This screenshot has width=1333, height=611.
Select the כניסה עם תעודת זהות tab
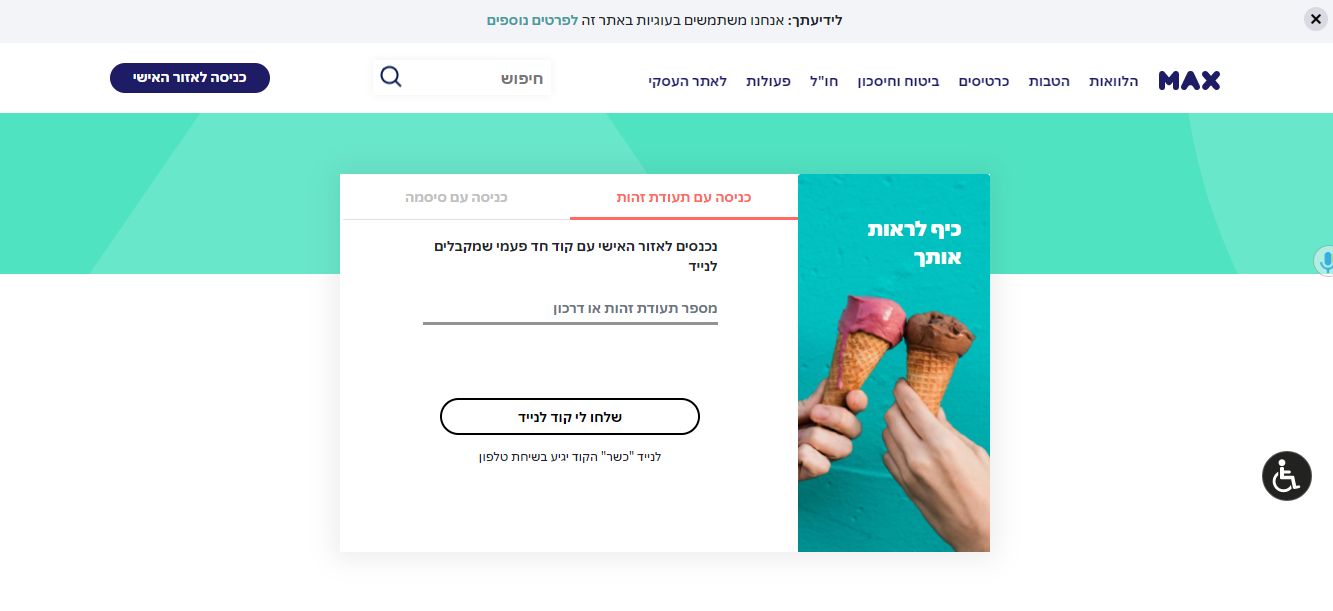[x=684, y=198]
